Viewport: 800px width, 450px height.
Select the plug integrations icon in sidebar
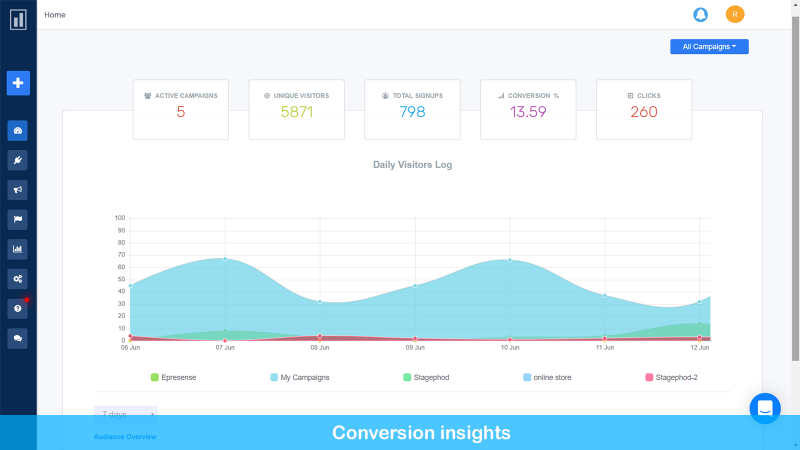pos(17,160)
